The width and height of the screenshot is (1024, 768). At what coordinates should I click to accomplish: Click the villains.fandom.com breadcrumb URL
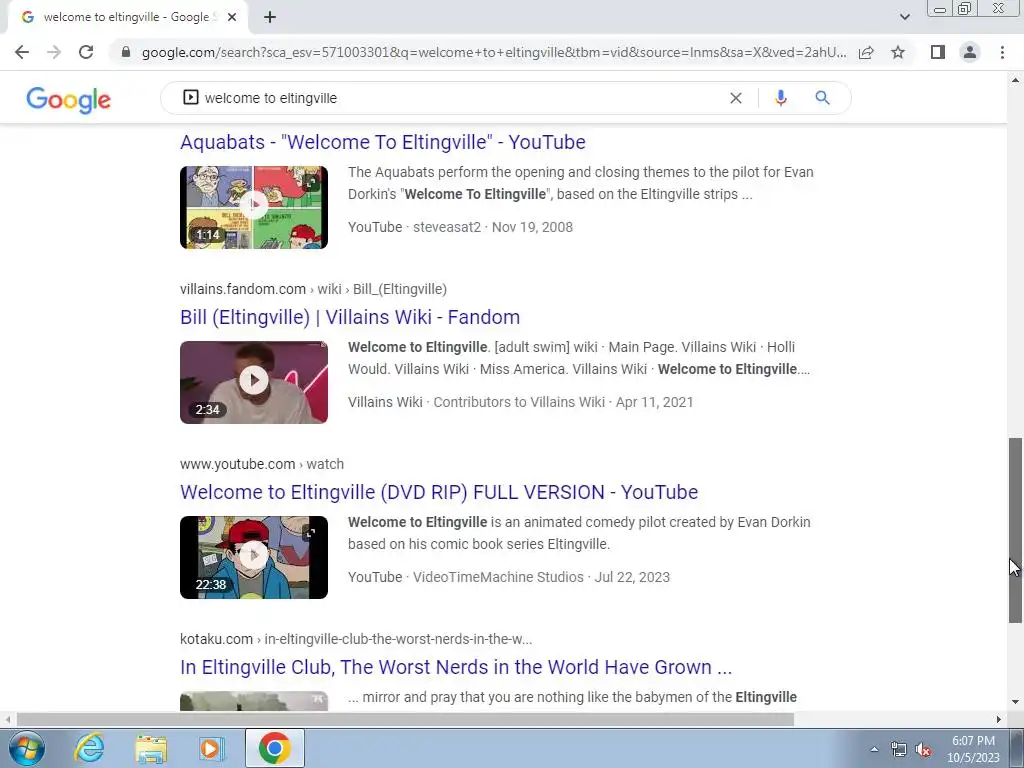(313, 289)
